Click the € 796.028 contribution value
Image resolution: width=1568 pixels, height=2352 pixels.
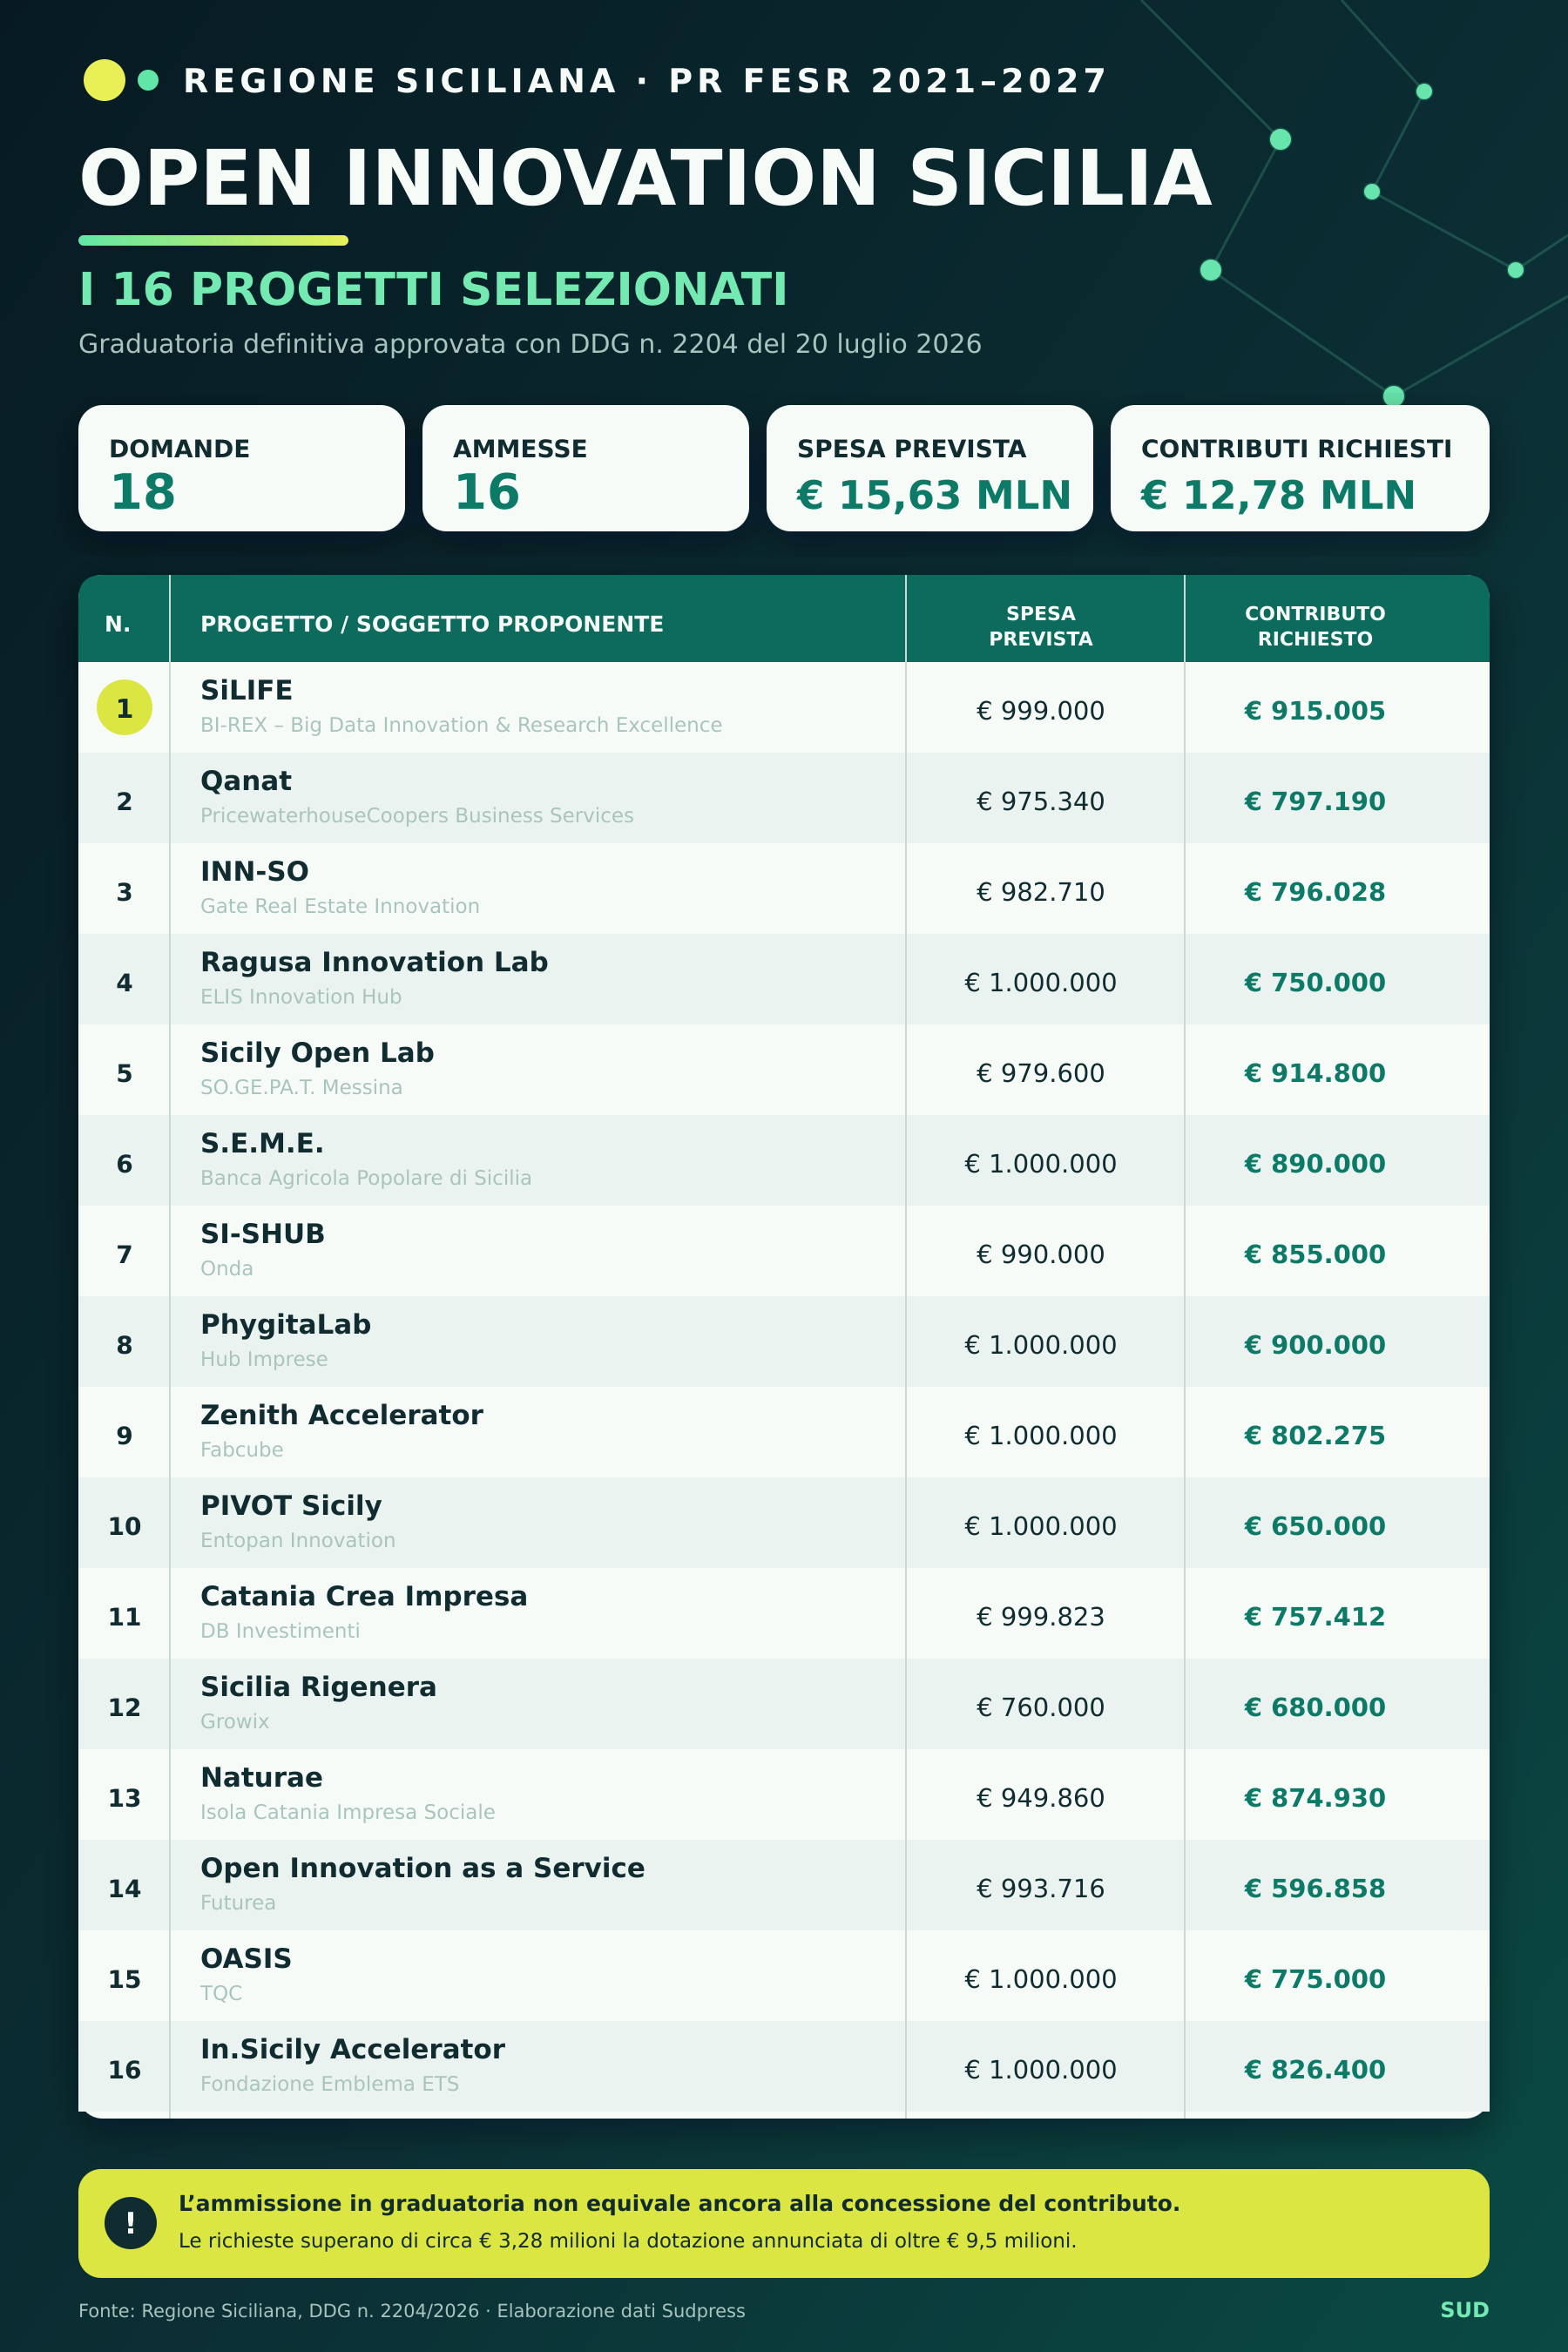[x=1315, y=892]
